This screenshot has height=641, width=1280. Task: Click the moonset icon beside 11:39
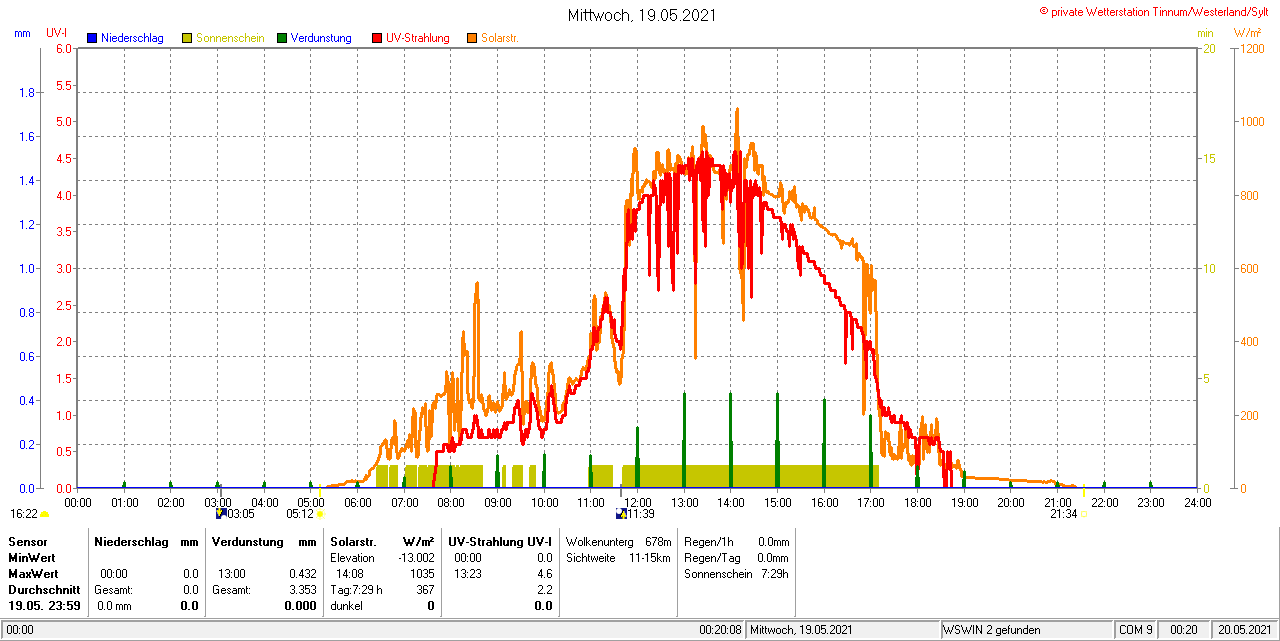621,514
